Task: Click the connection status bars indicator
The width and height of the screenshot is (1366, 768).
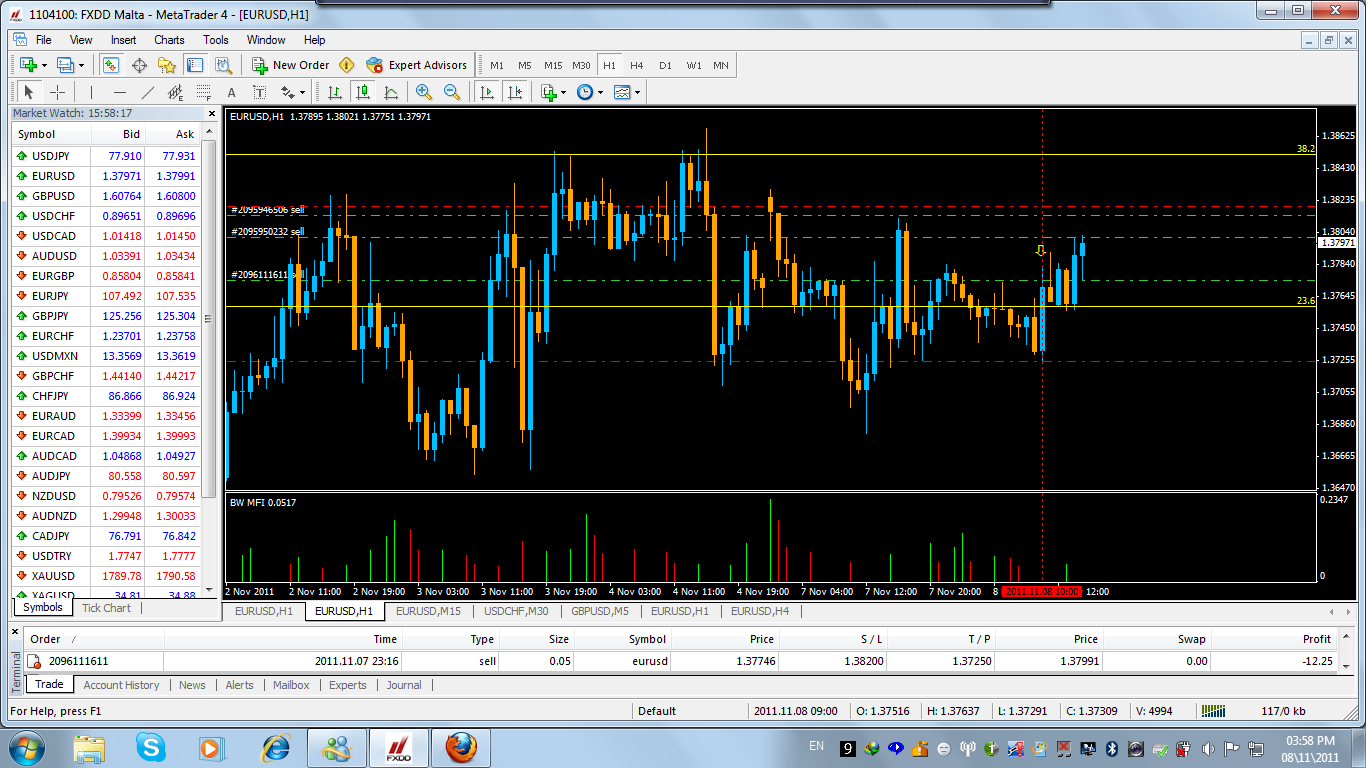Action: [1213, 711]
